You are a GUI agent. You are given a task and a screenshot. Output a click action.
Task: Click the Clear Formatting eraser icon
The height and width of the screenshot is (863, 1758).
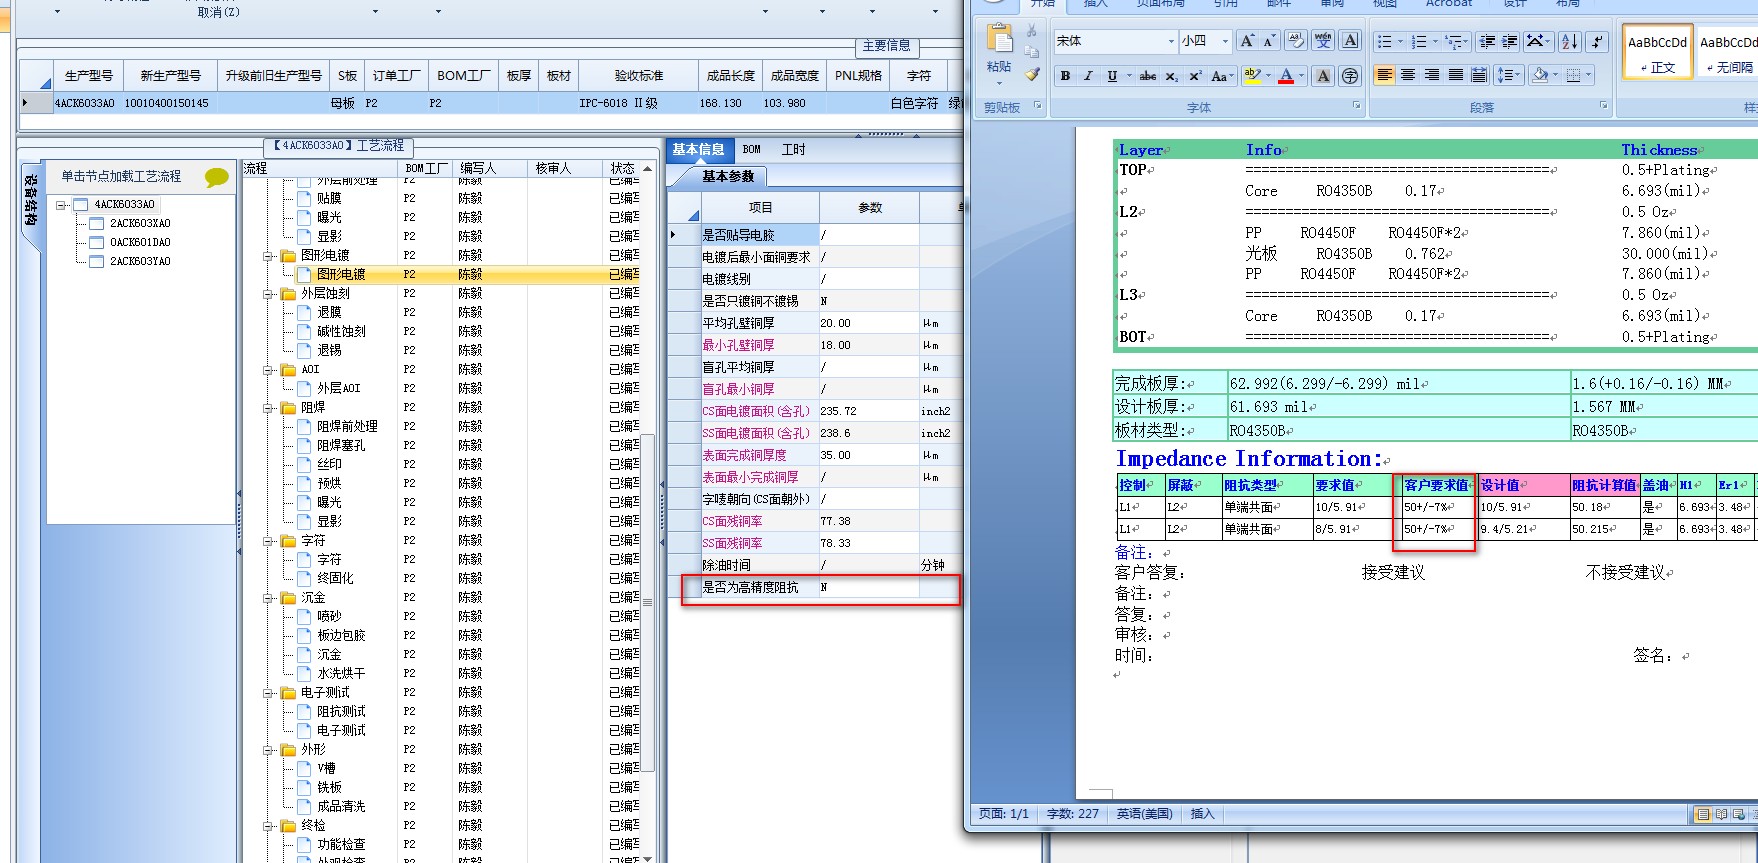tap(1295, 41)
